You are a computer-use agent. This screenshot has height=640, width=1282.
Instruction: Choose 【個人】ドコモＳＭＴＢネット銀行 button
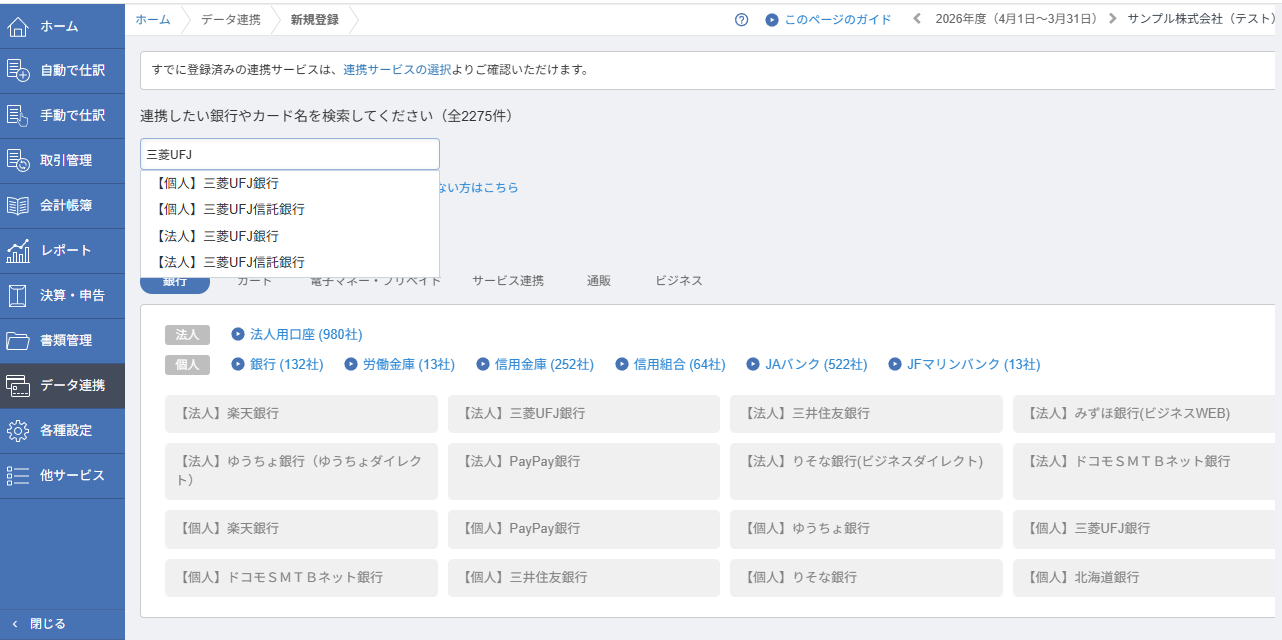point(301,578)
